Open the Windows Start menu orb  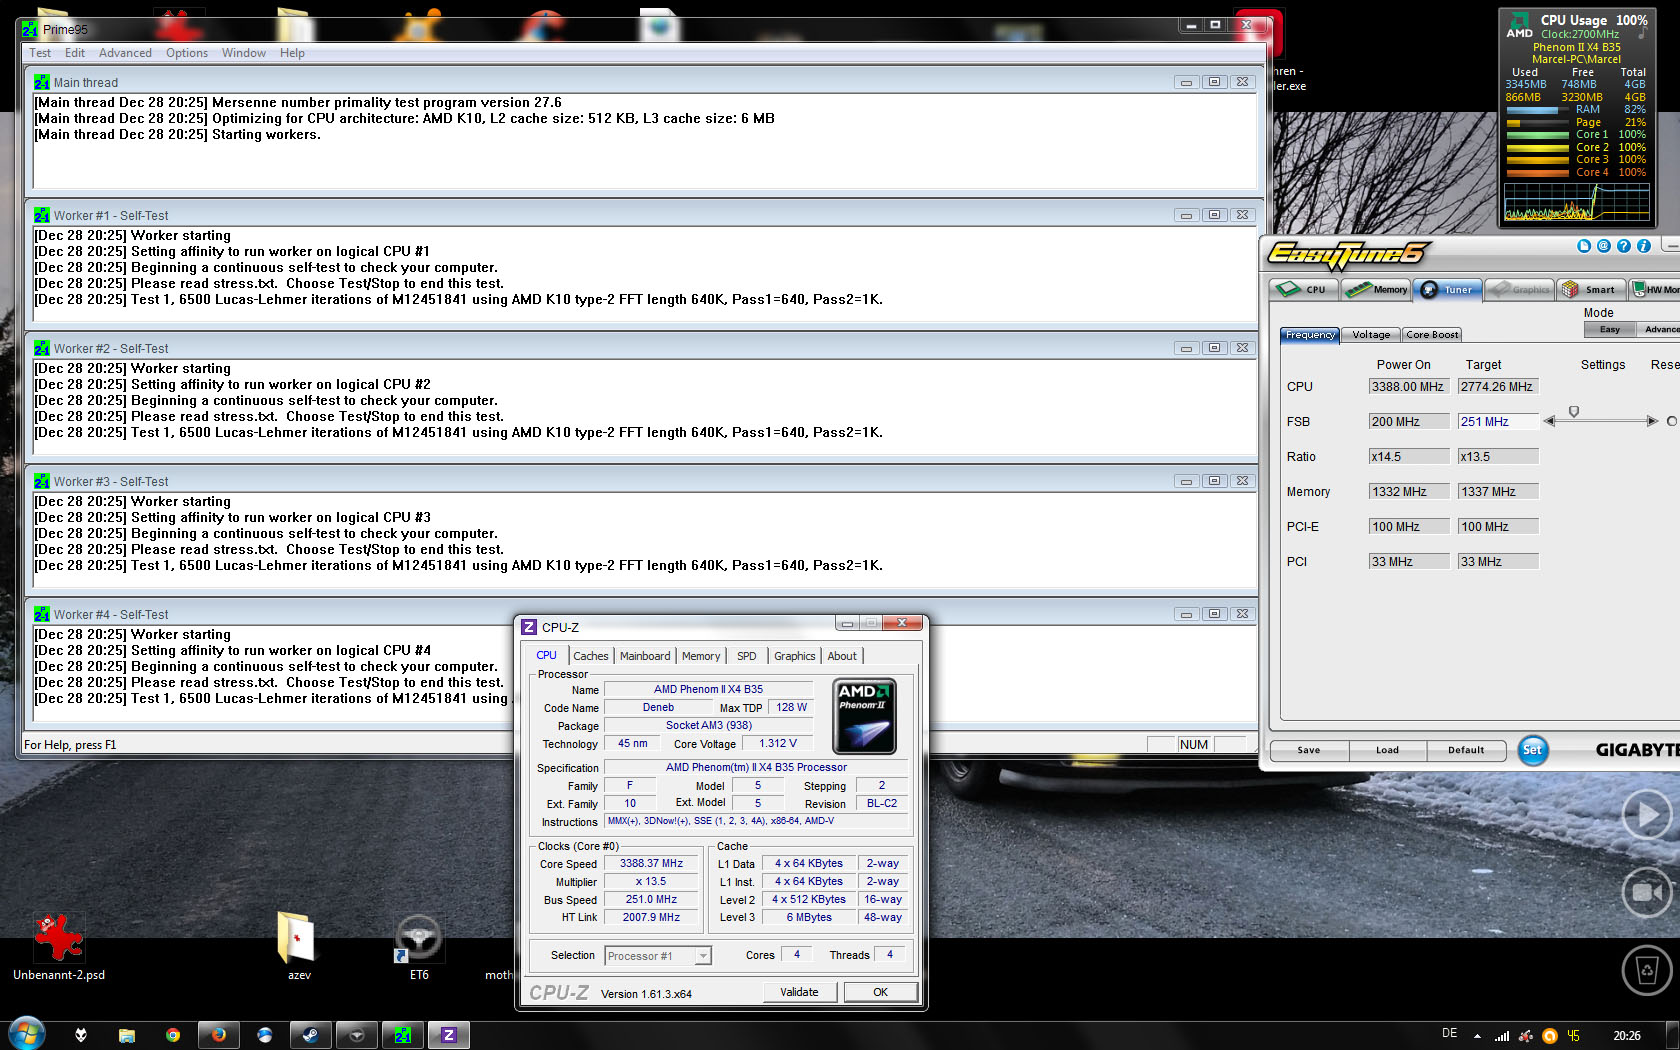pyautogui.click(x=27, y=1034)
